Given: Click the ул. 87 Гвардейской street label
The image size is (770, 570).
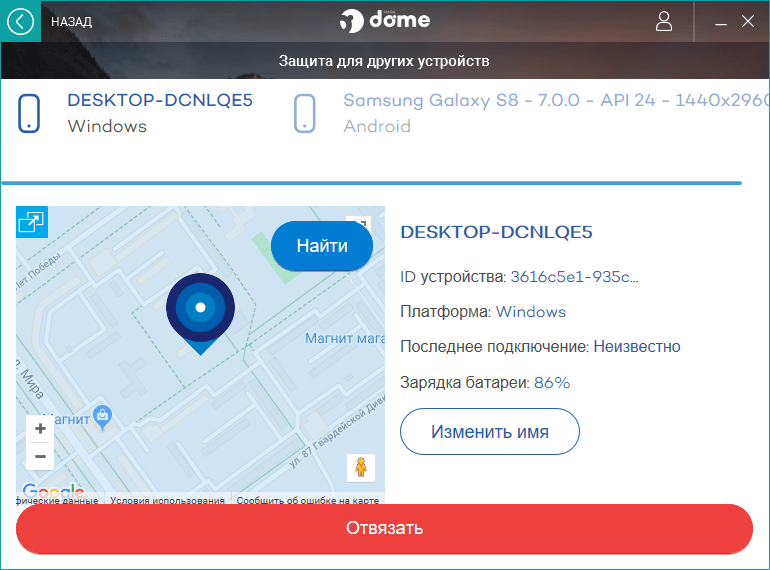Looking at the screenshot, I should pyautogui.click(x=336, y=432).
